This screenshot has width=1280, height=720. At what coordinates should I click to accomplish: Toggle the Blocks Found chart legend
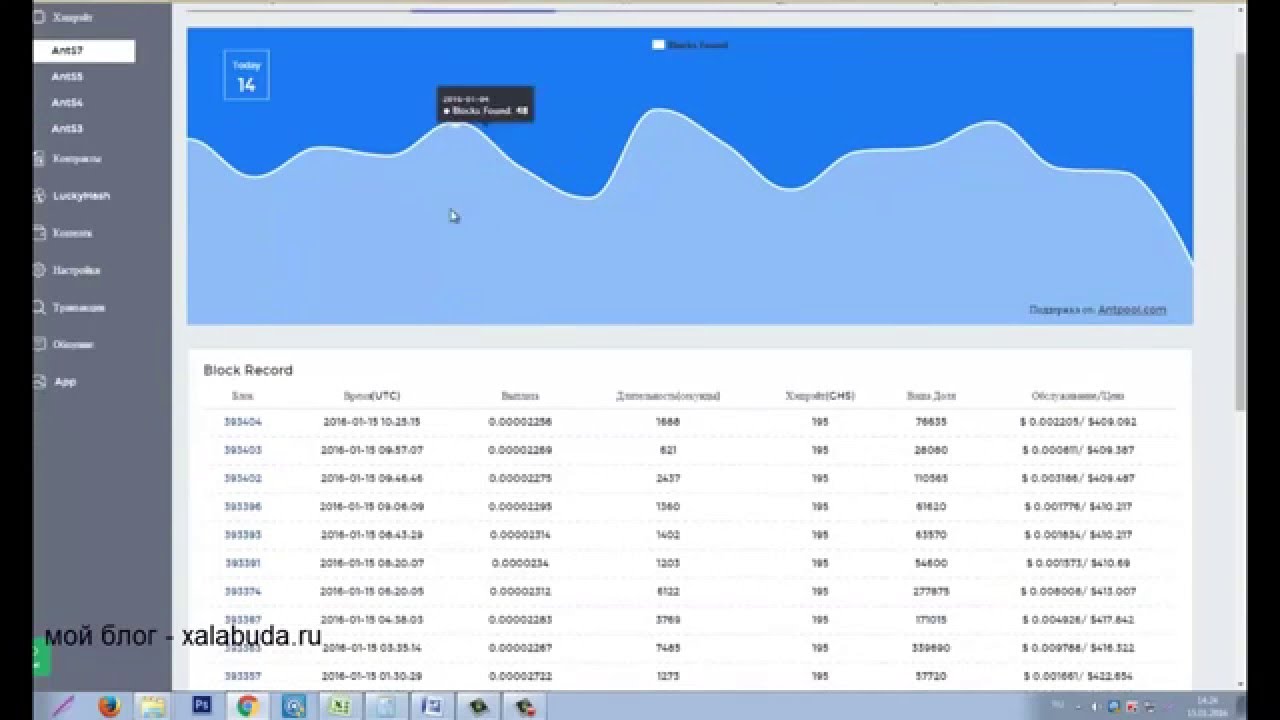690,45
